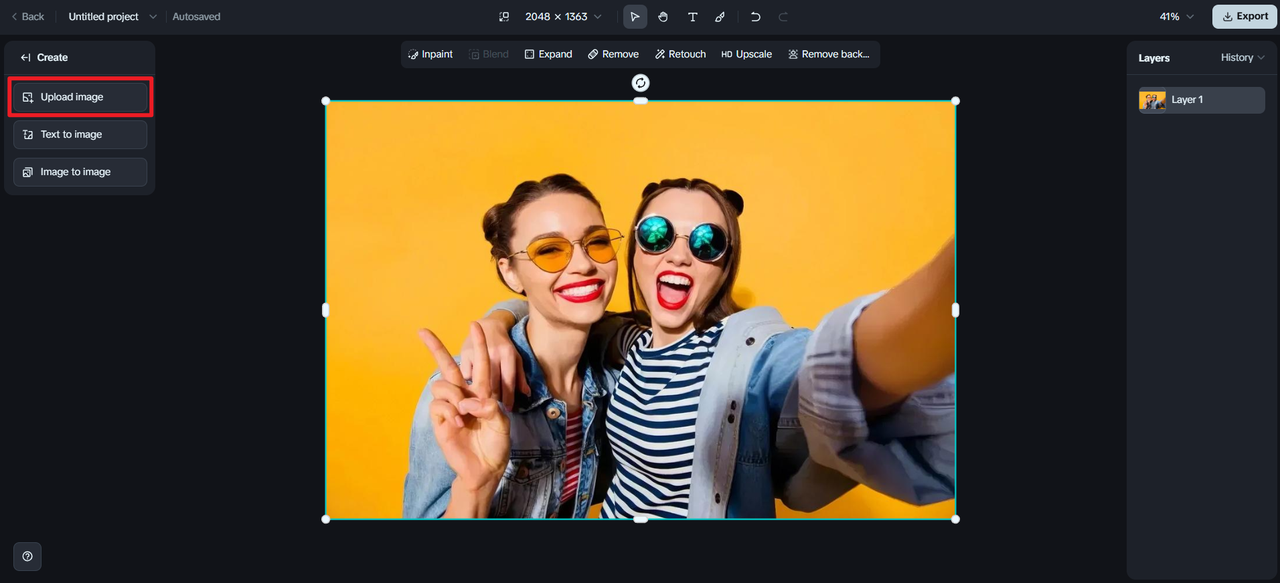1280x583 pixels.
Task: Click the Upload image button
Action: (x=80, y=97)
